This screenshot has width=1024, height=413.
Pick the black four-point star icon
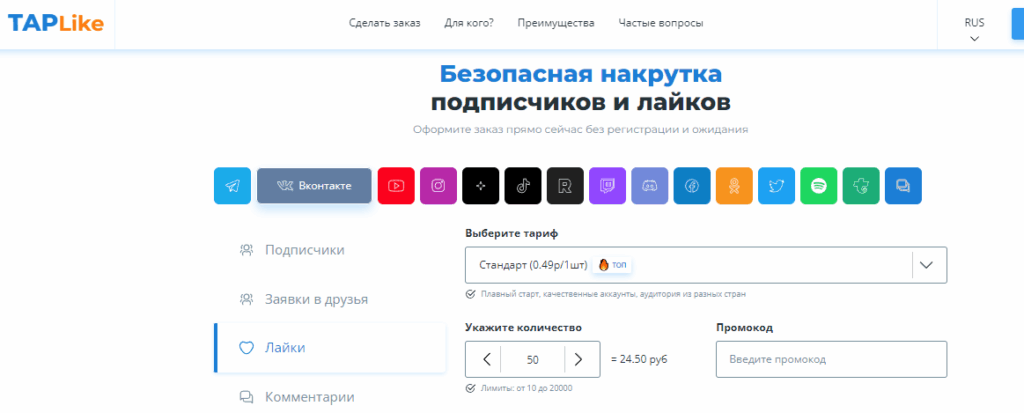(481, 186)
